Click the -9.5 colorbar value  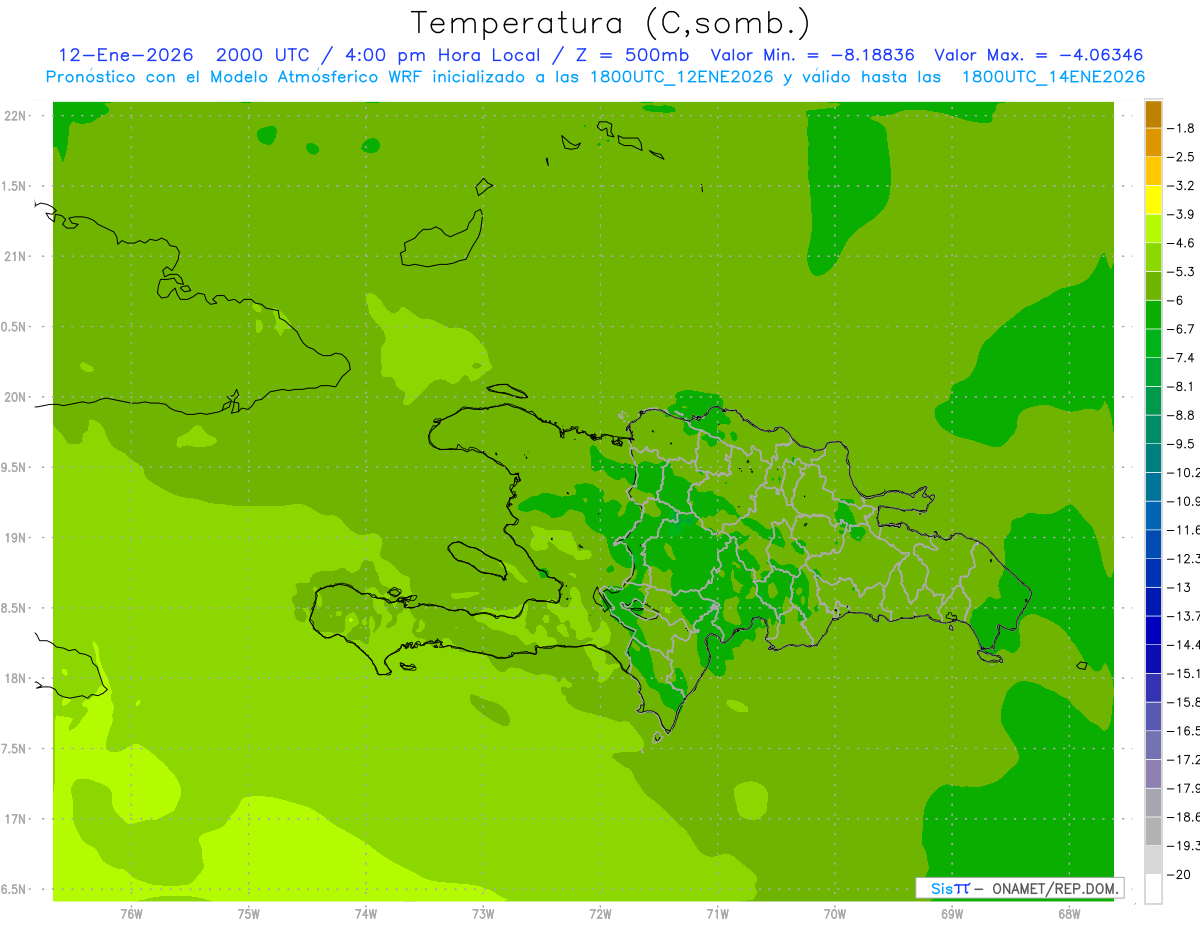pos(1181,444)
